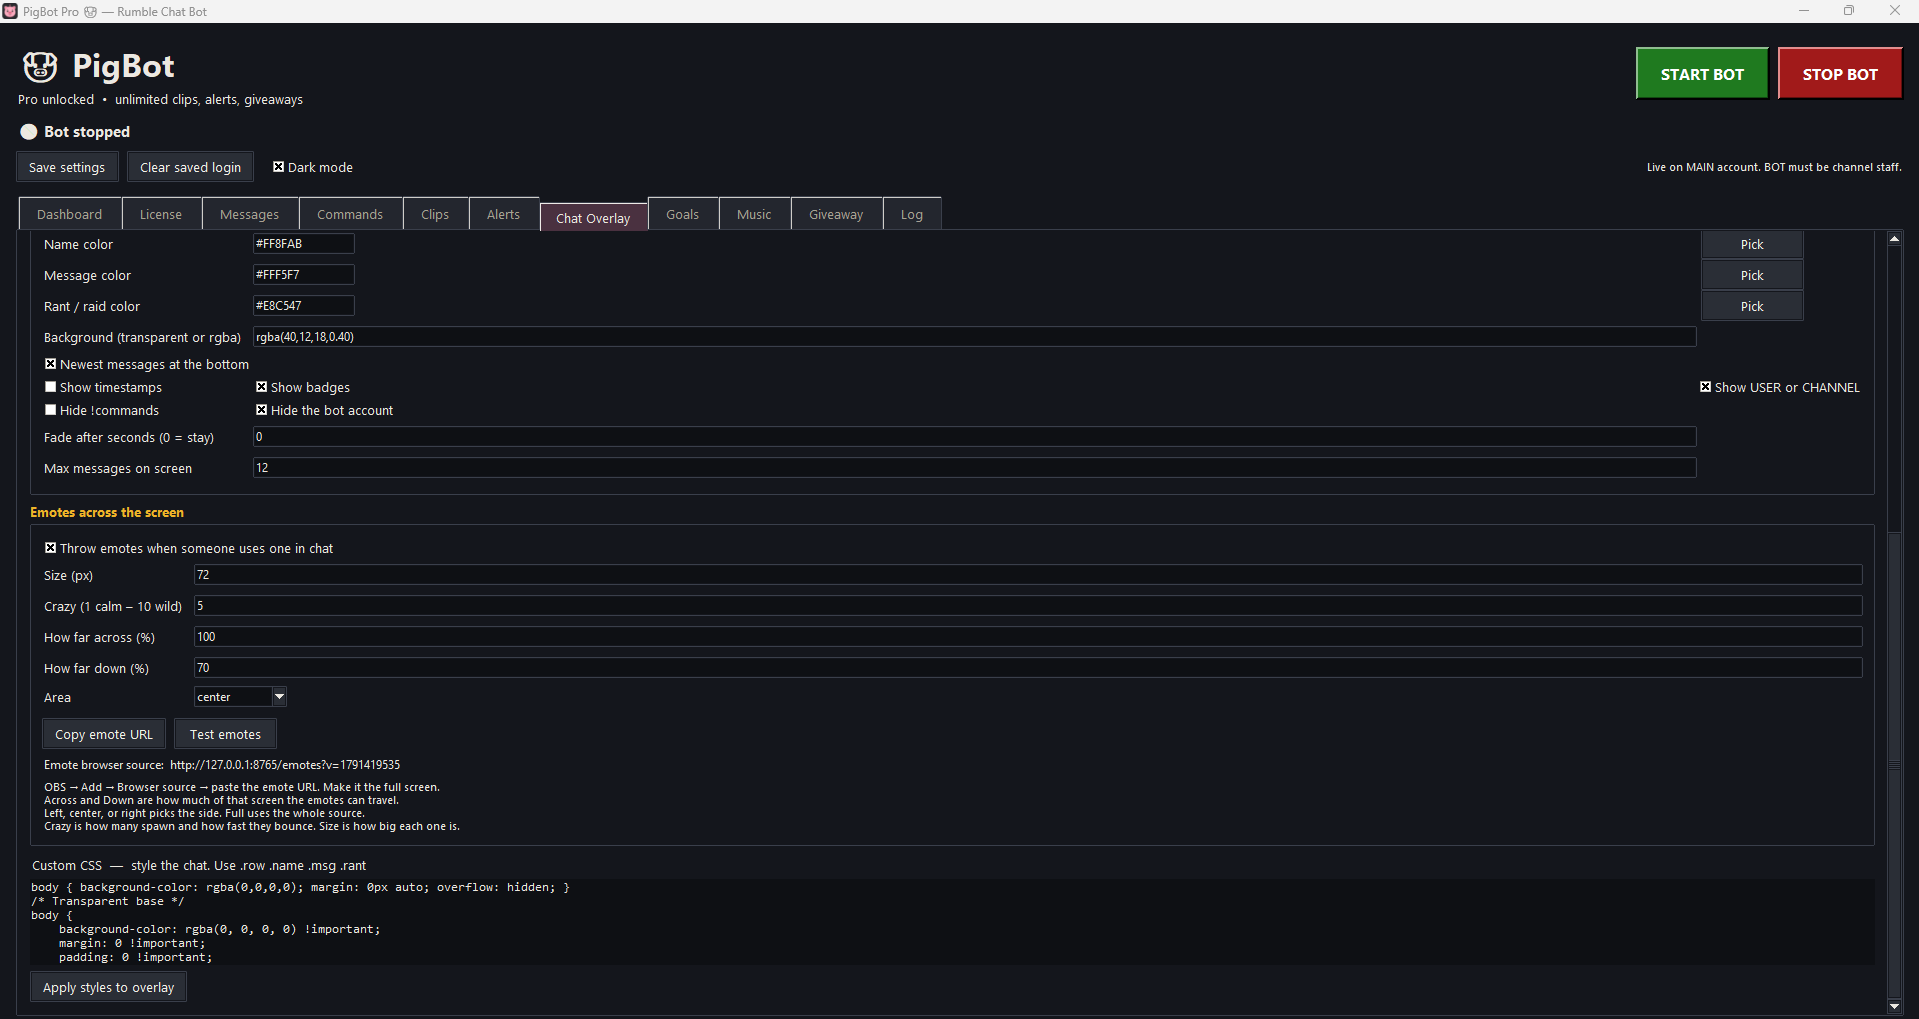Select the Chat Overlay tab
This screenshot has height=1019, width=1919.
pos(594,217)
